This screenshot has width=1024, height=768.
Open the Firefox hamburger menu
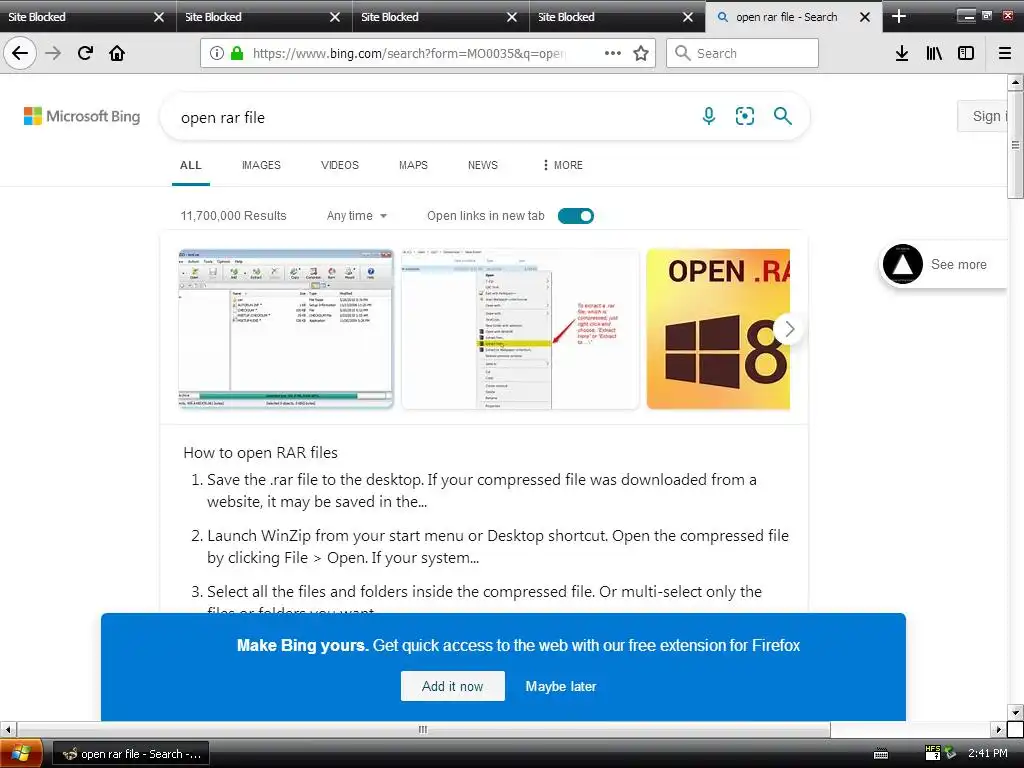click(x=1005, y=53)
